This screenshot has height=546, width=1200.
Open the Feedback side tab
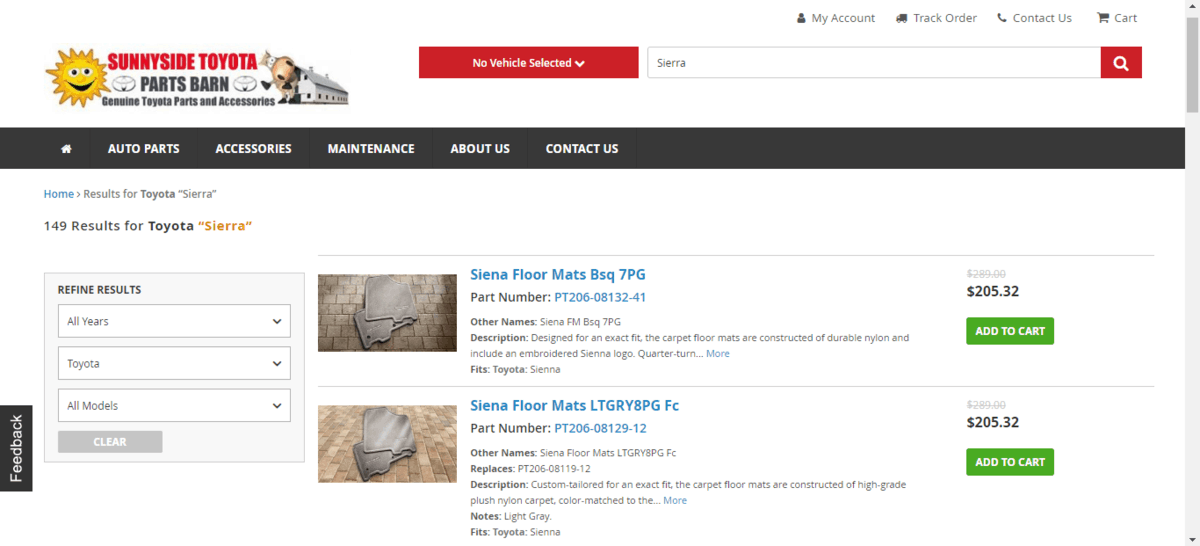[16, 448]
